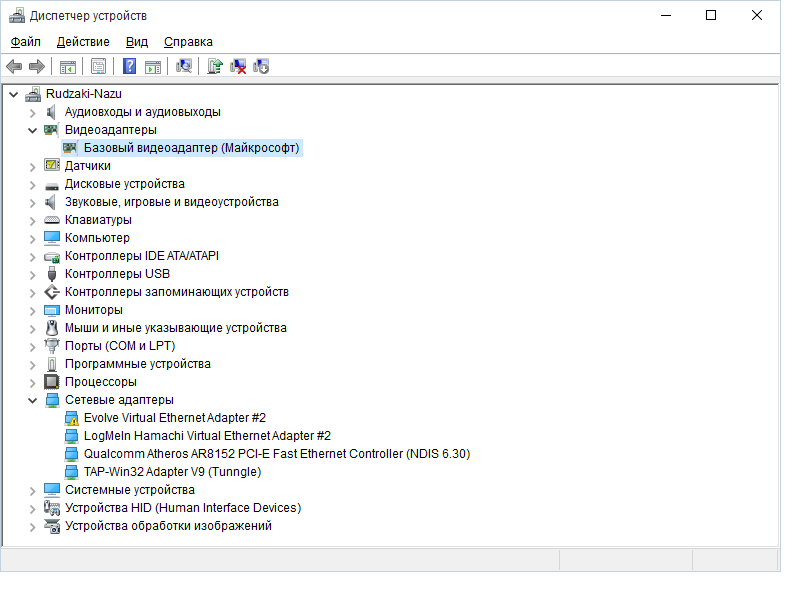Click the Процессоры chip icon

point(52,382)
